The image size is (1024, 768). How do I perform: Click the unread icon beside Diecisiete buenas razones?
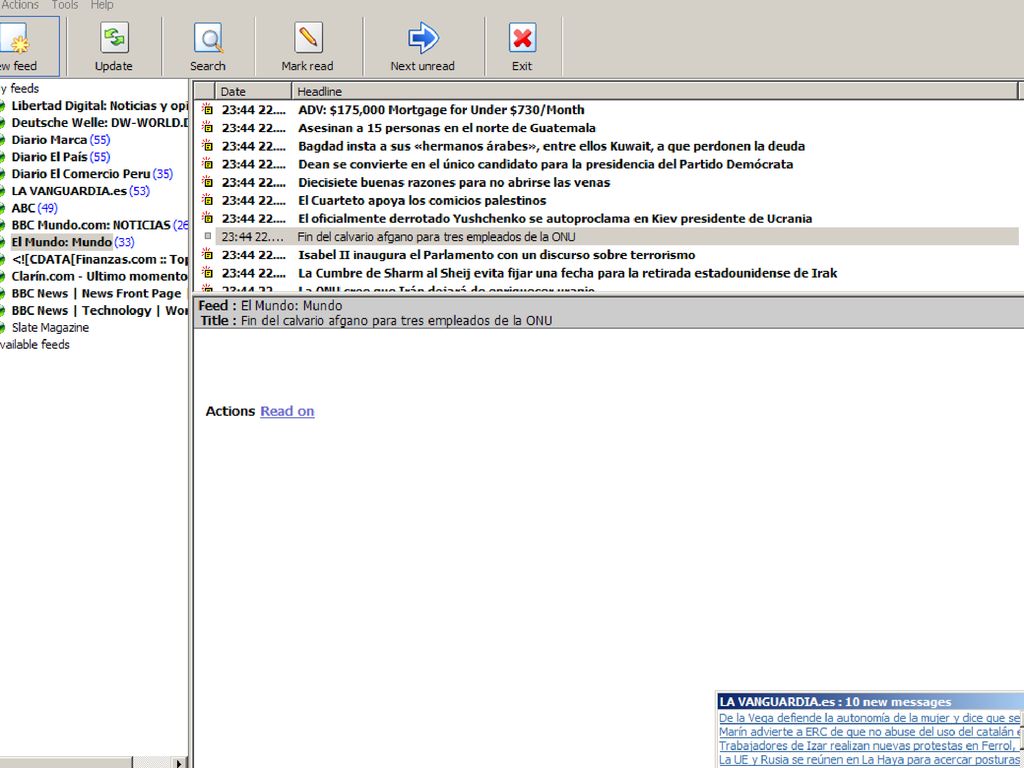coord(208,182)
